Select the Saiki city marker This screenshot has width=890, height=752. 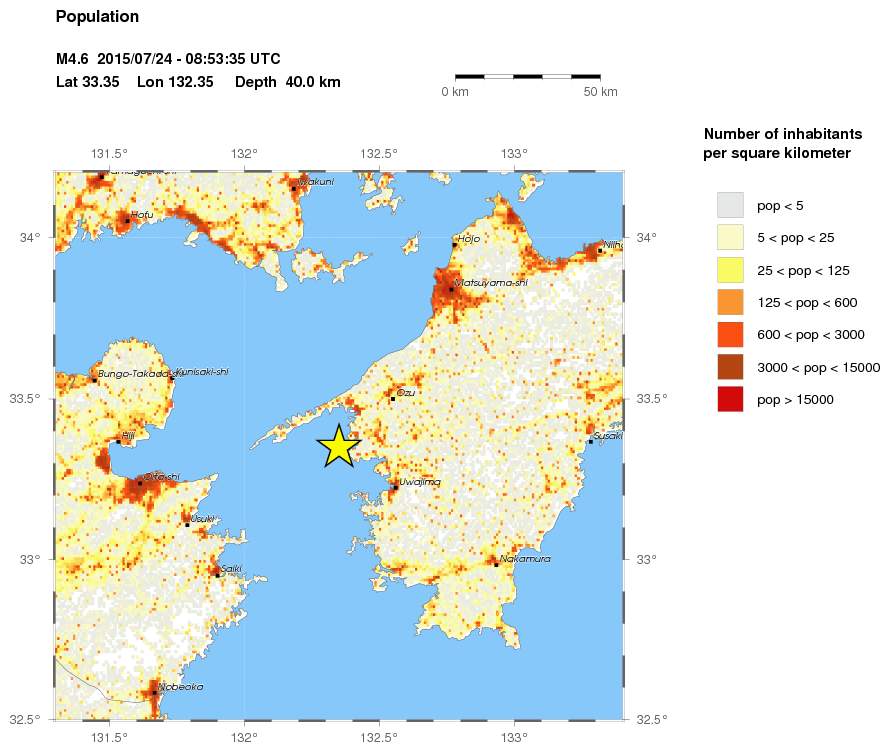[x=217, y=574]
